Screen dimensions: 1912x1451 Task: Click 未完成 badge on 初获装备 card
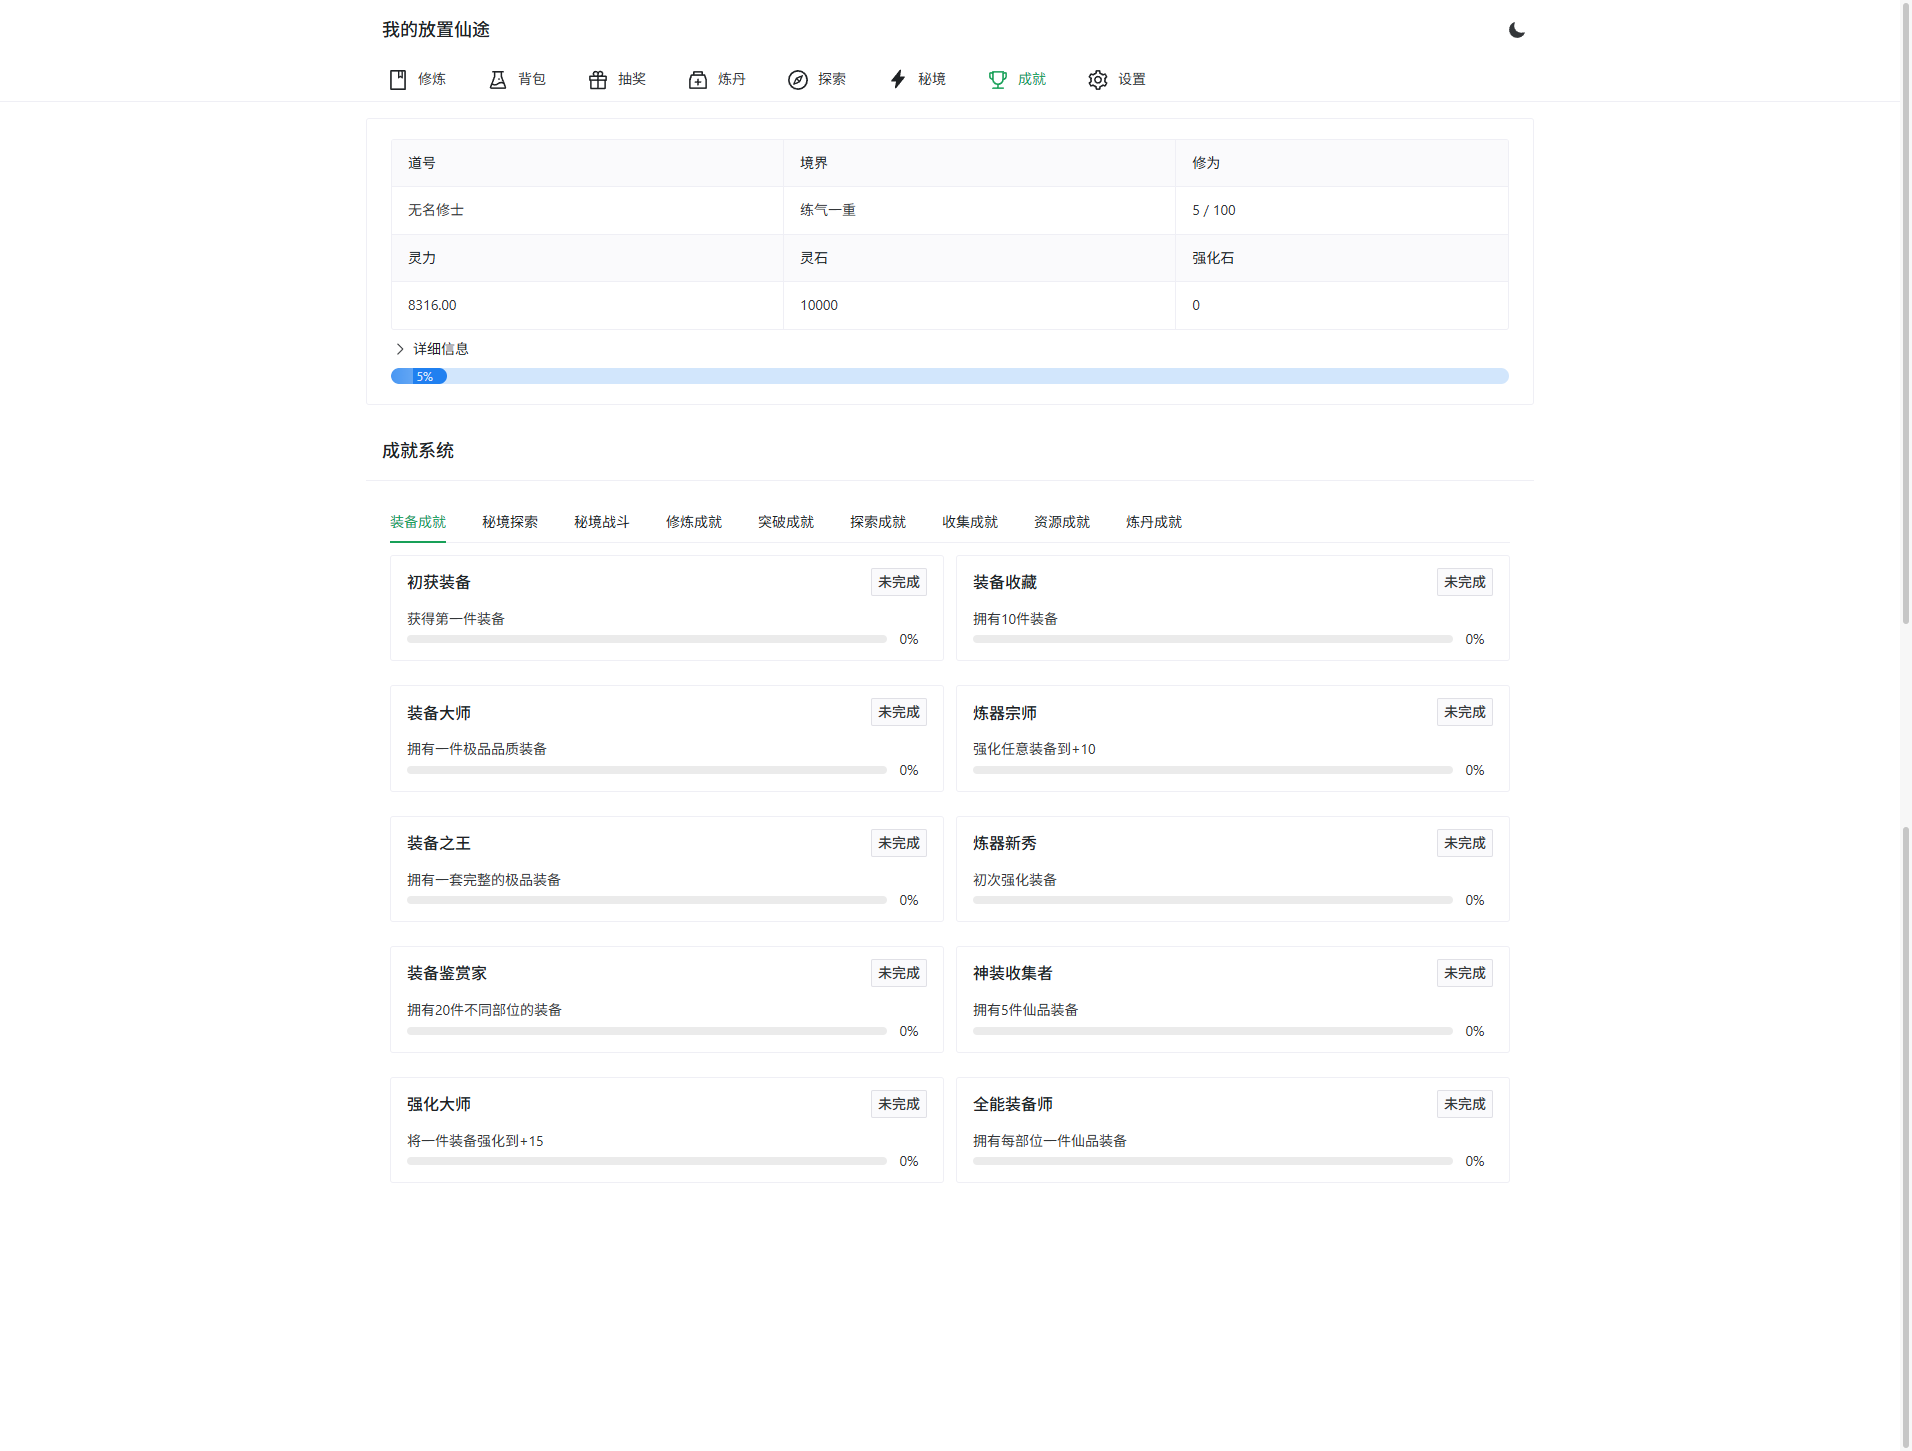[898, 581]
